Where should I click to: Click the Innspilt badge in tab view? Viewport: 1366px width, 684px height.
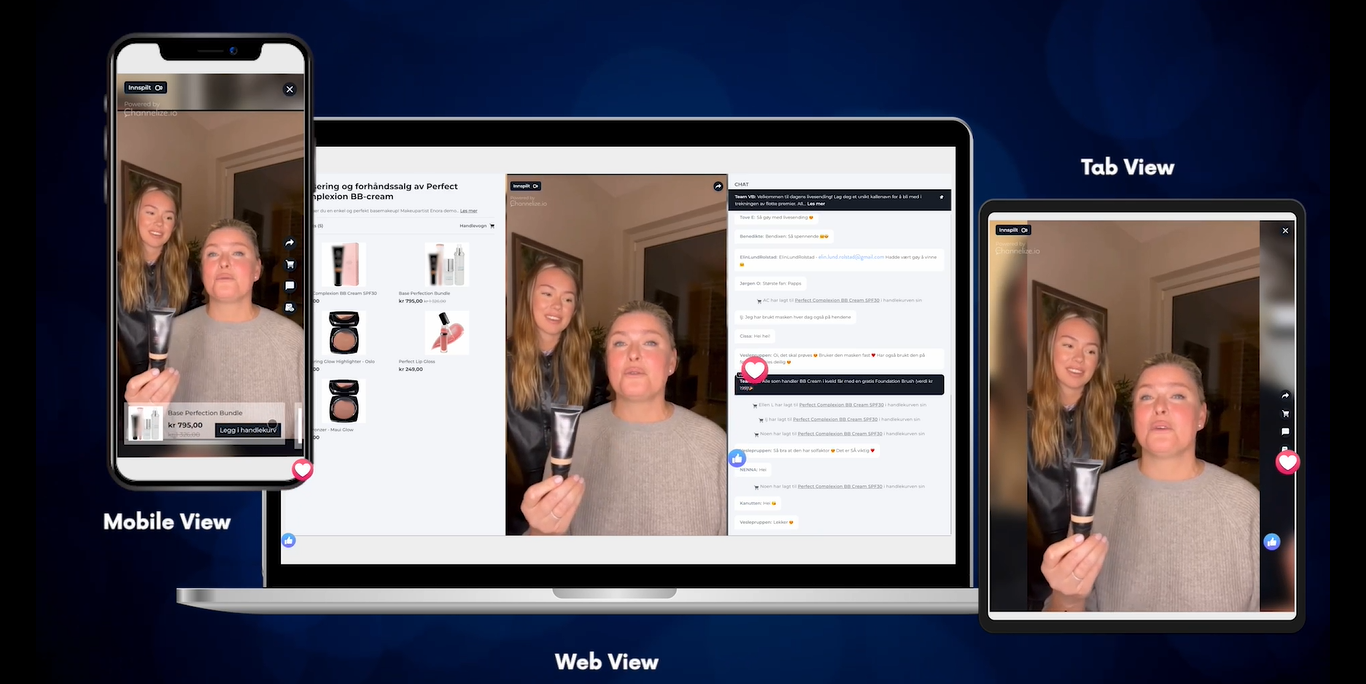[x=1012, y=230]
